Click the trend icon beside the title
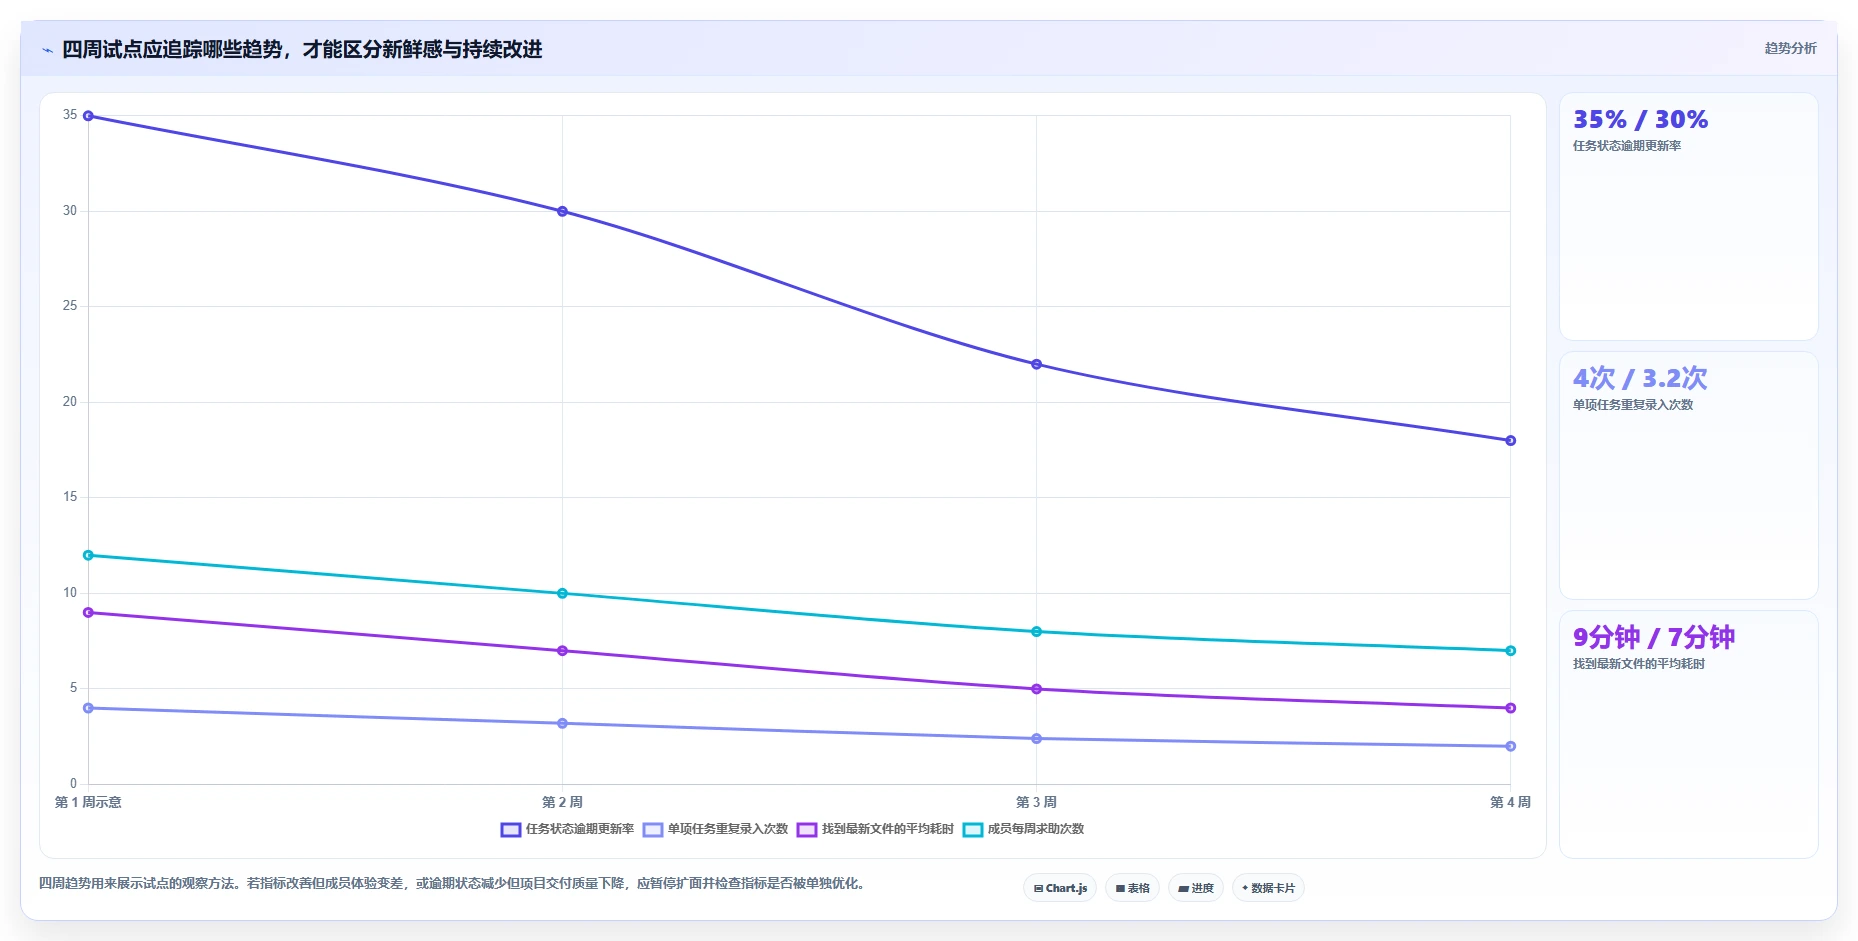The height and width of the screenshot is (941, 1858). 47,50
